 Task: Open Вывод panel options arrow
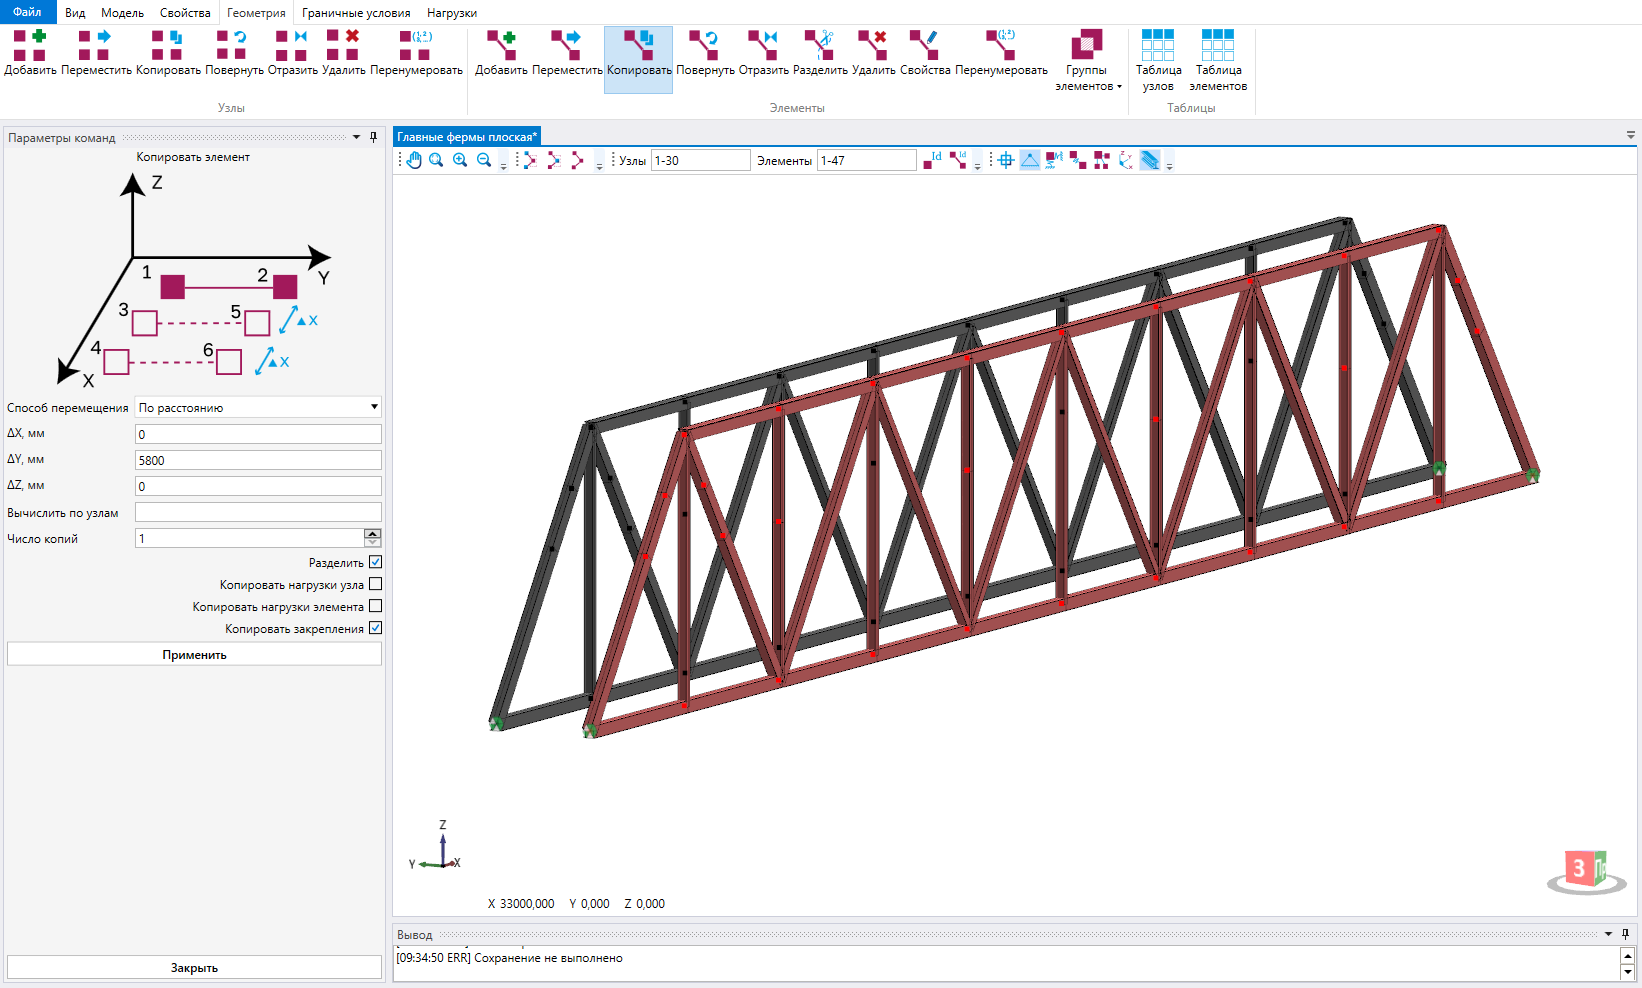click(x=1609, y=934)
